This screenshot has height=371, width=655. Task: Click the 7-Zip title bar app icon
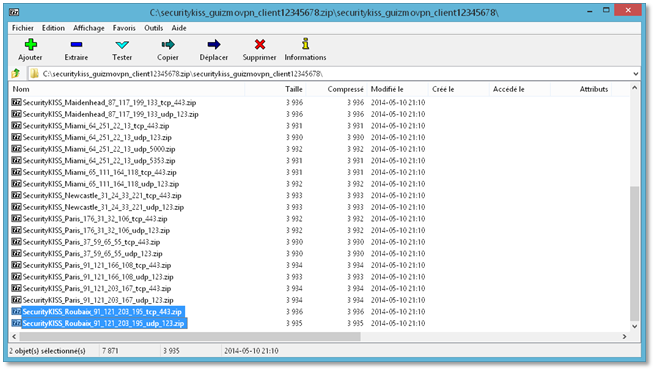tap(14, 12)
